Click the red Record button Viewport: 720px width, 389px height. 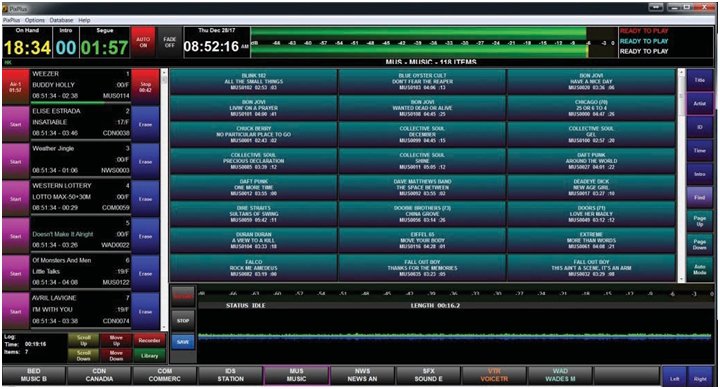pyautogui.click(x=183, y=296)
